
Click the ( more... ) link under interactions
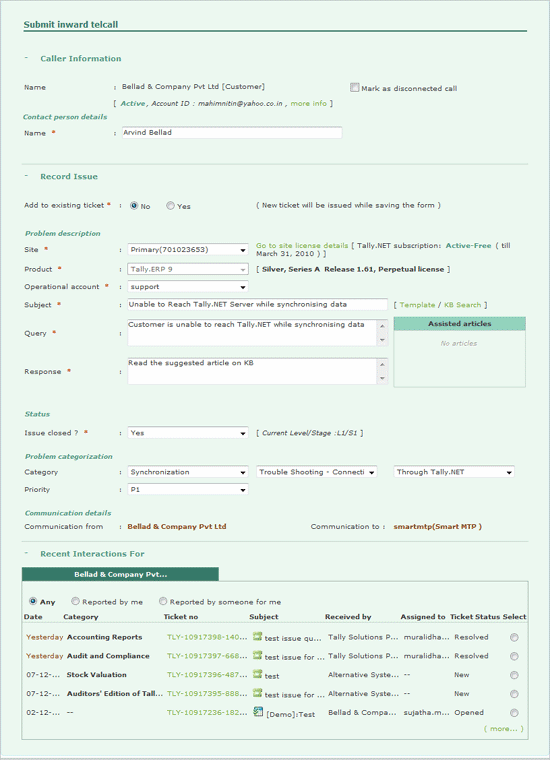click(503, 728)
